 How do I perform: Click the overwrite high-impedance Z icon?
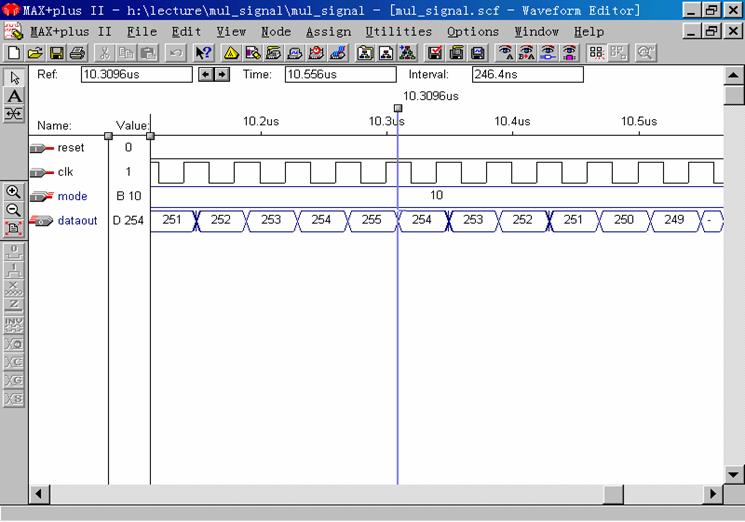point(14,306)
